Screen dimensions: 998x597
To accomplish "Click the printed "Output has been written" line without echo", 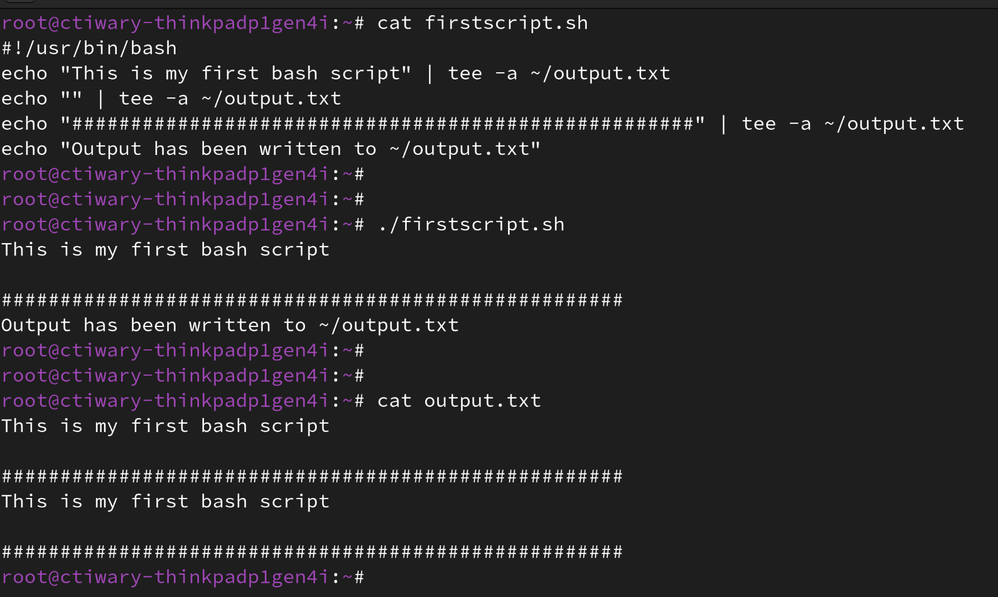I will click(x=230, y=325).
